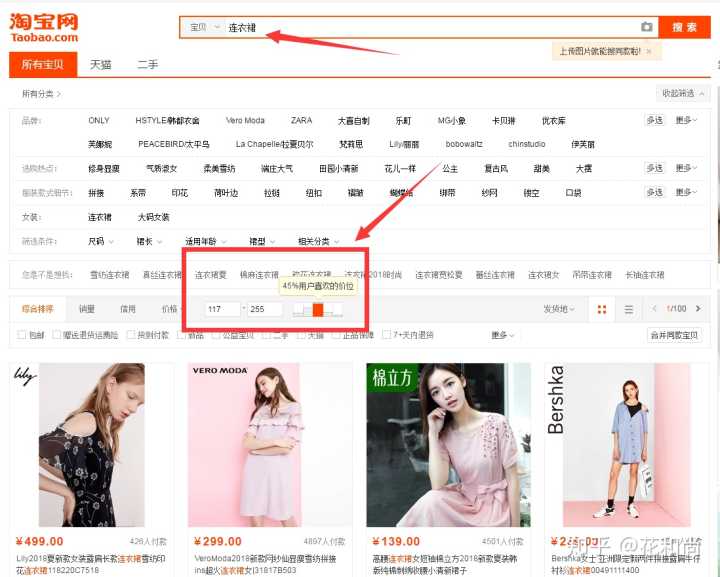Switch to the 天猫 tab
This screenshot has width=720, height=577.
(x=101, y=65)
